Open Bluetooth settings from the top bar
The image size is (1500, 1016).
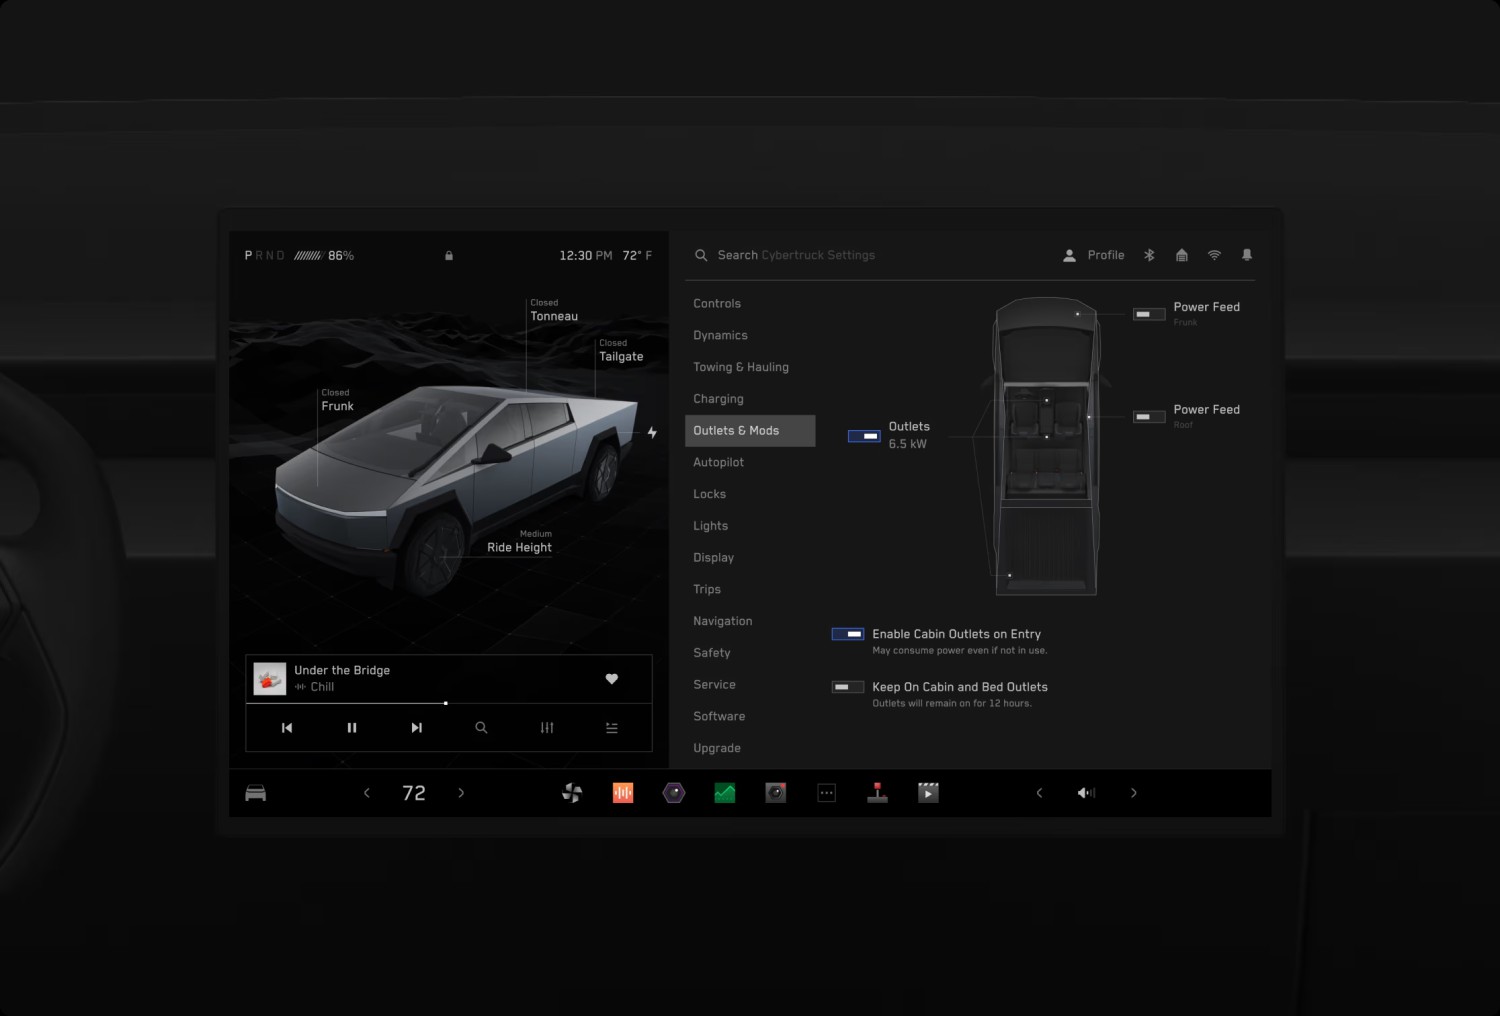(x=1148, y=255)
